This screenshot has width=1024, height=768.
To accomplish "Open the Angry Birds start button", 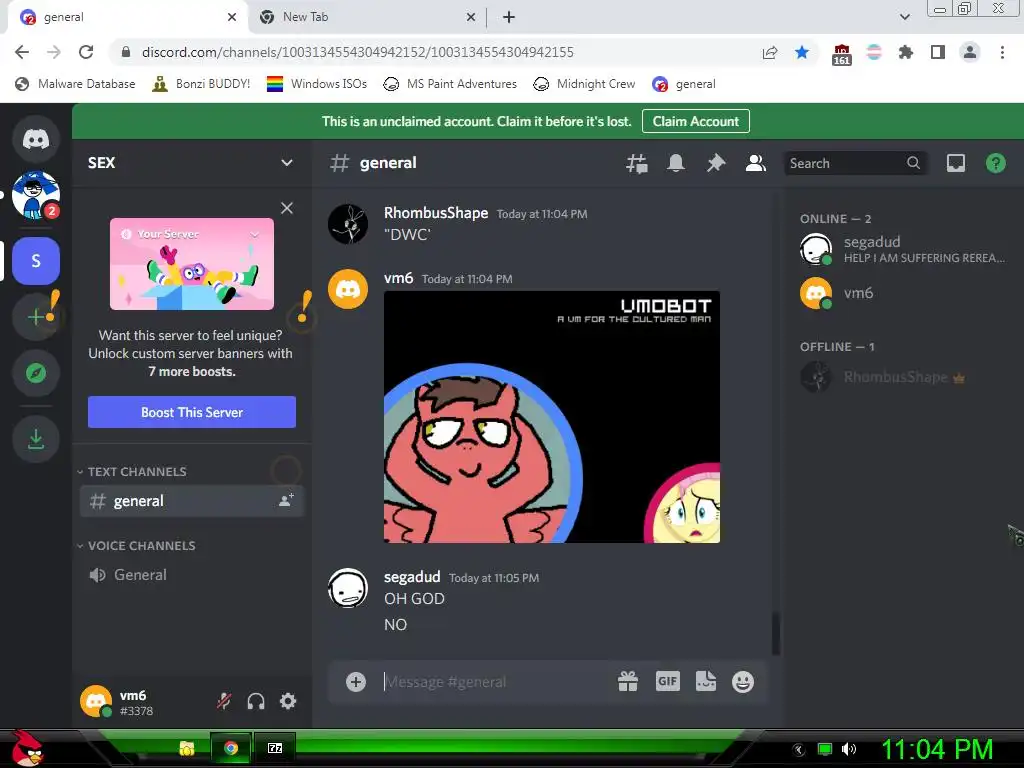I will point(26,748).
